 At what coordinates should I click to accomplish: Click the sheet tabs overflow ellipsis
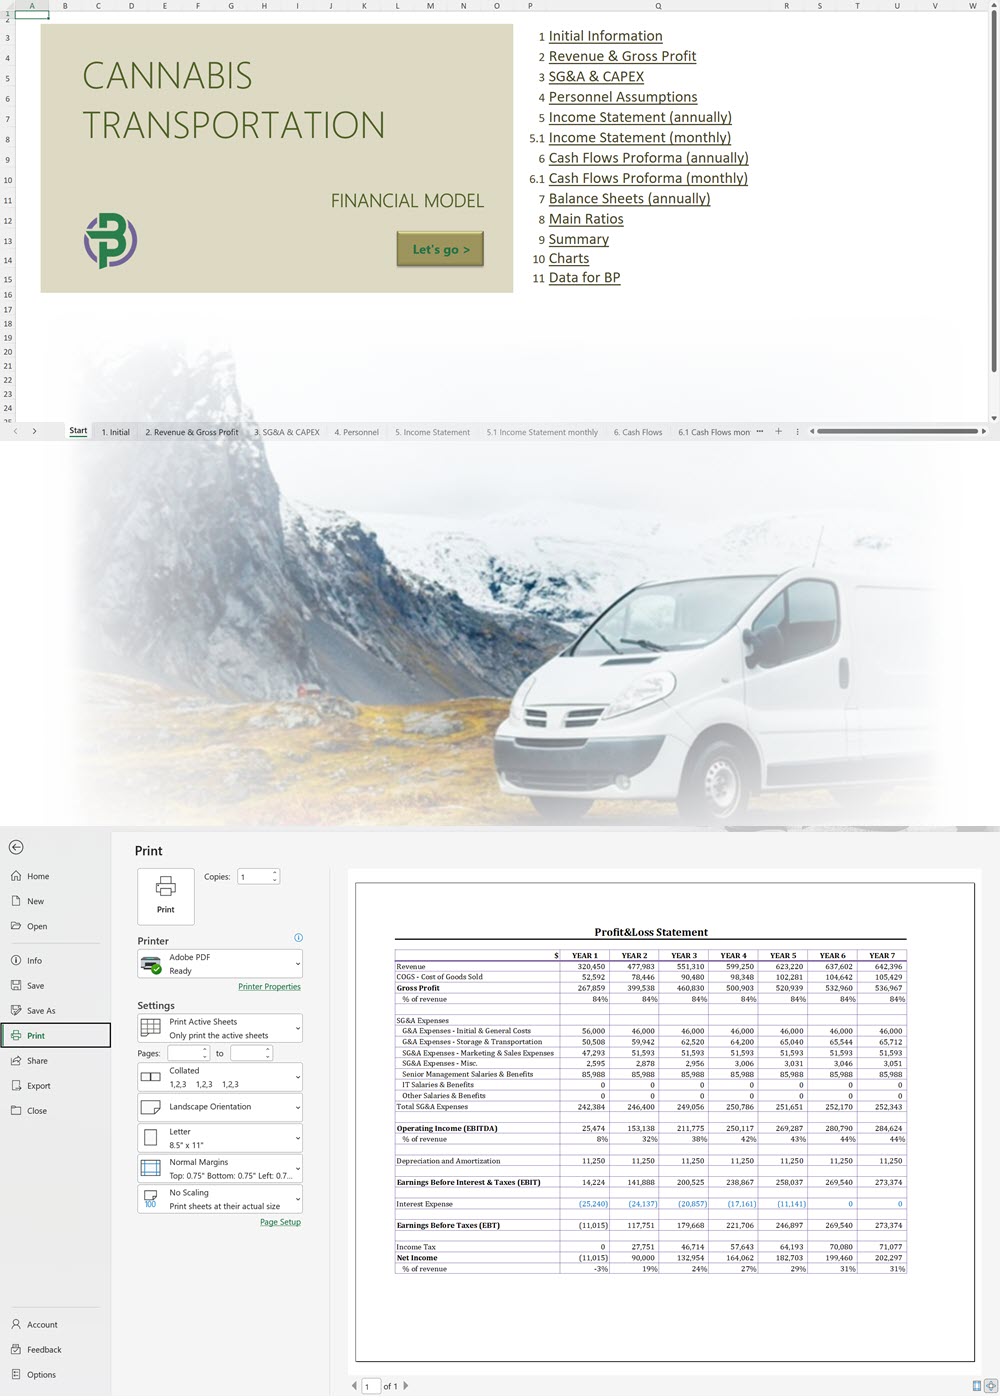[760, 431]
